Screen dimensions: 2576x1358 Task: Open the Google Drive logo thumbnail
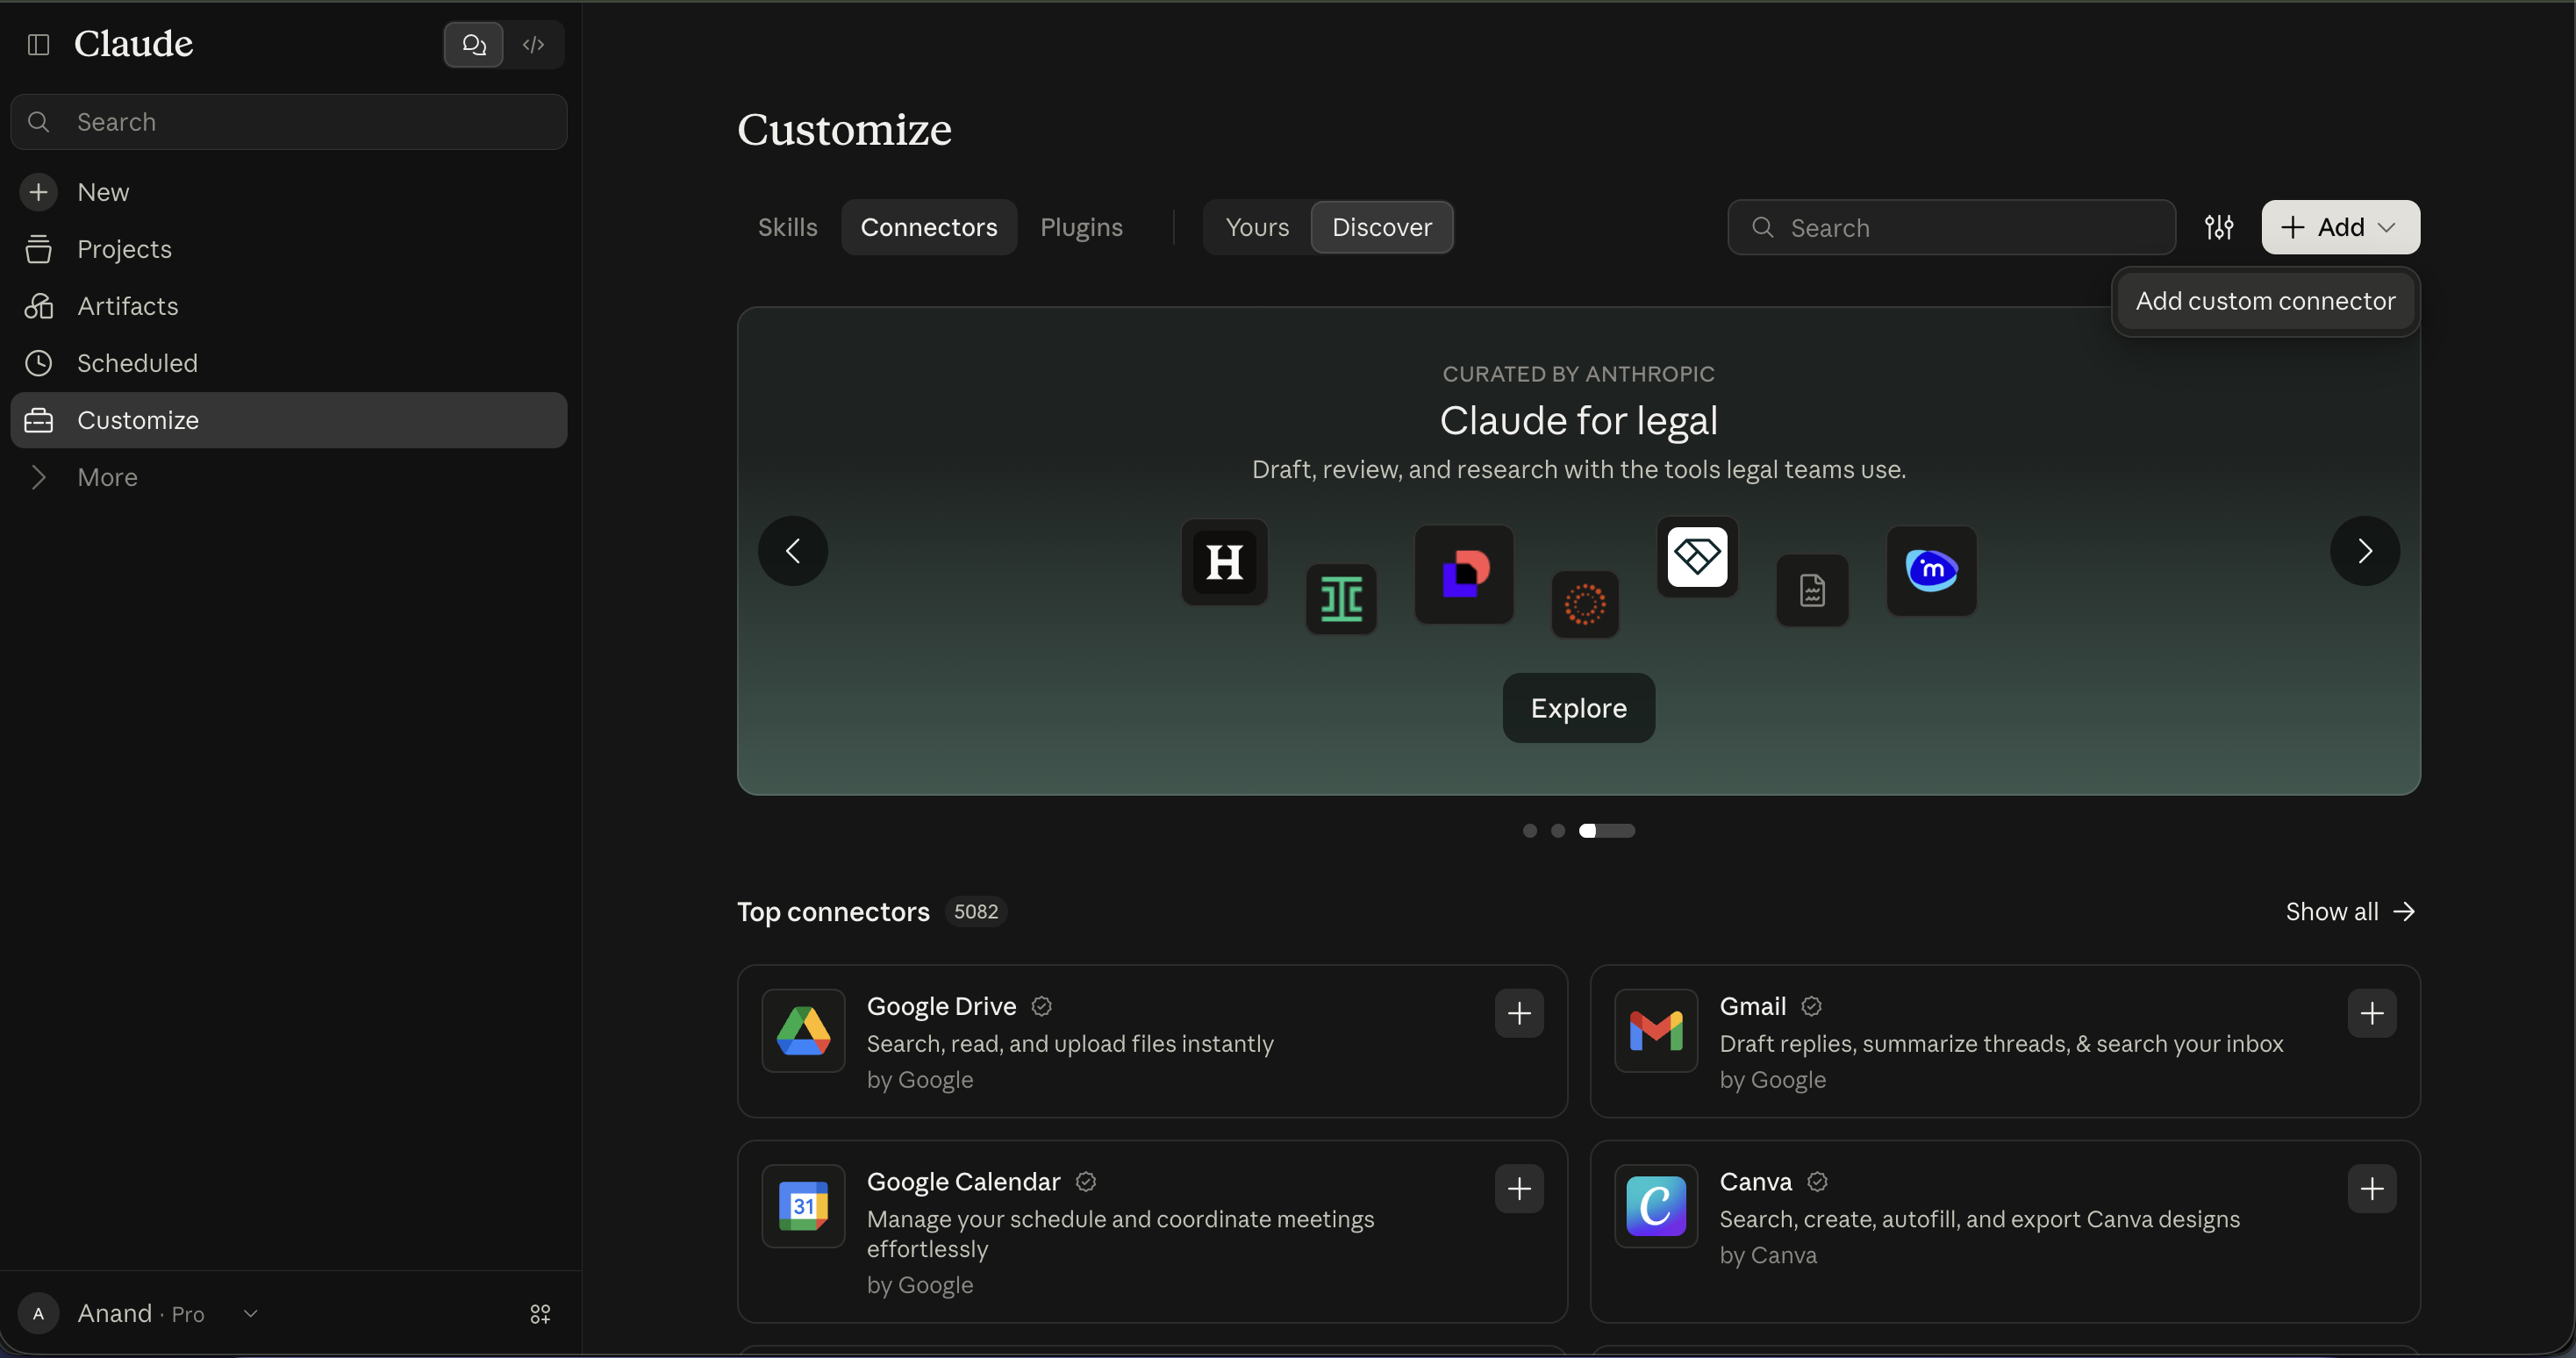pyautogui.click(x=803, y=1031)
